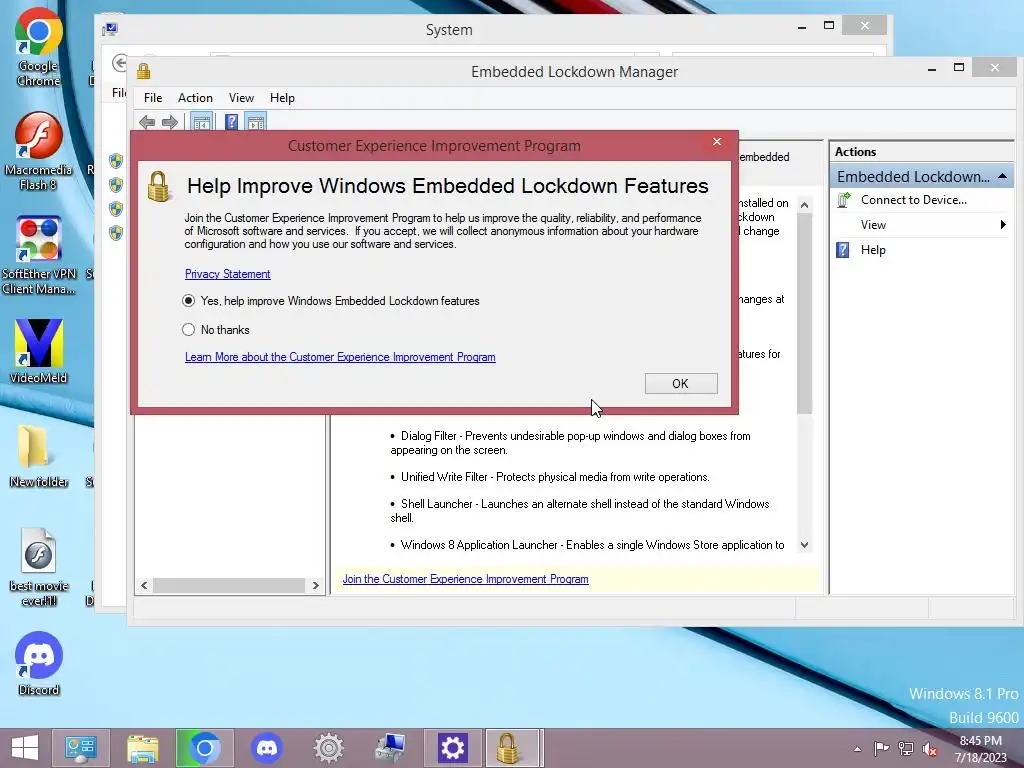Open the File menu in Lockdown Manager

point(153,98)
